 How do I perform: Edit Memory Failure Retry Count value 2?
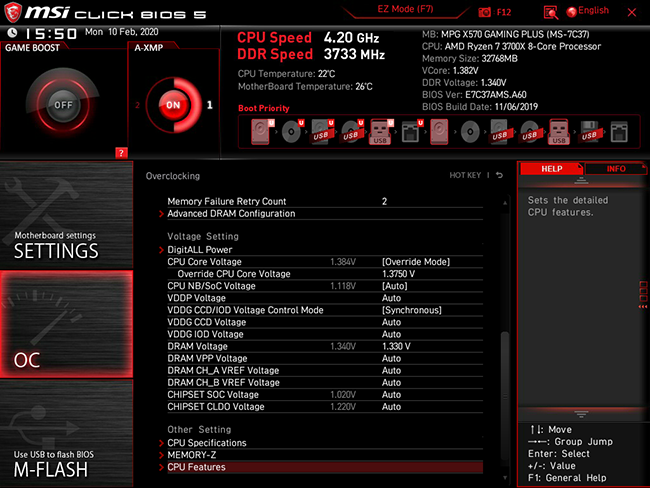click(x=384, y=202)
